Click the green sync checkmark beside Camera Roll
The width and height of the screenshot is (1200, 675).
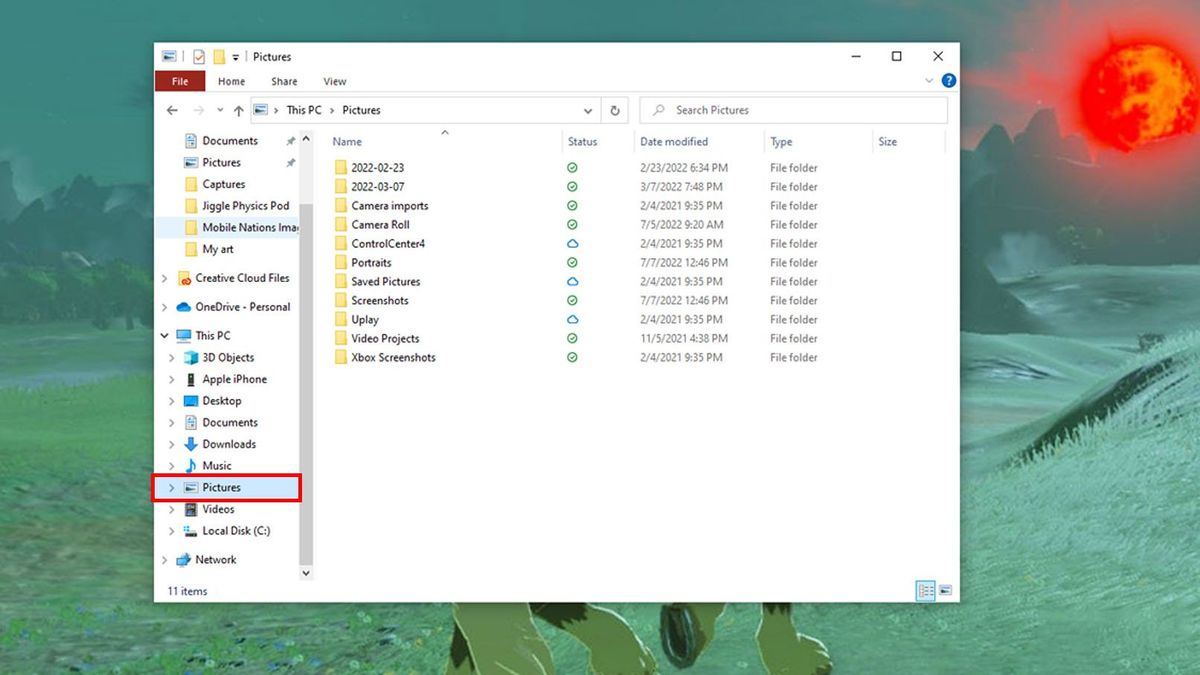coord(571,224)
